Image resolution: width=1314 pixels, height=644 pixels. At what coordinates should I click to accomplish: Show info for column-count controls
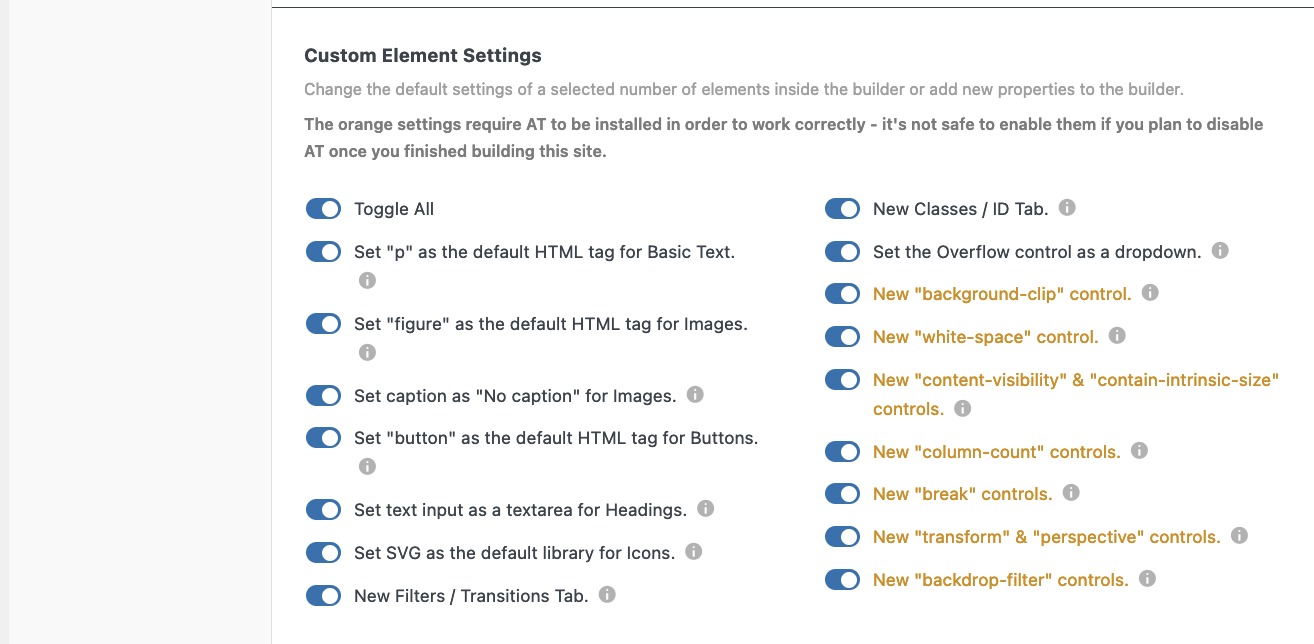click(x=1139, y=451)
